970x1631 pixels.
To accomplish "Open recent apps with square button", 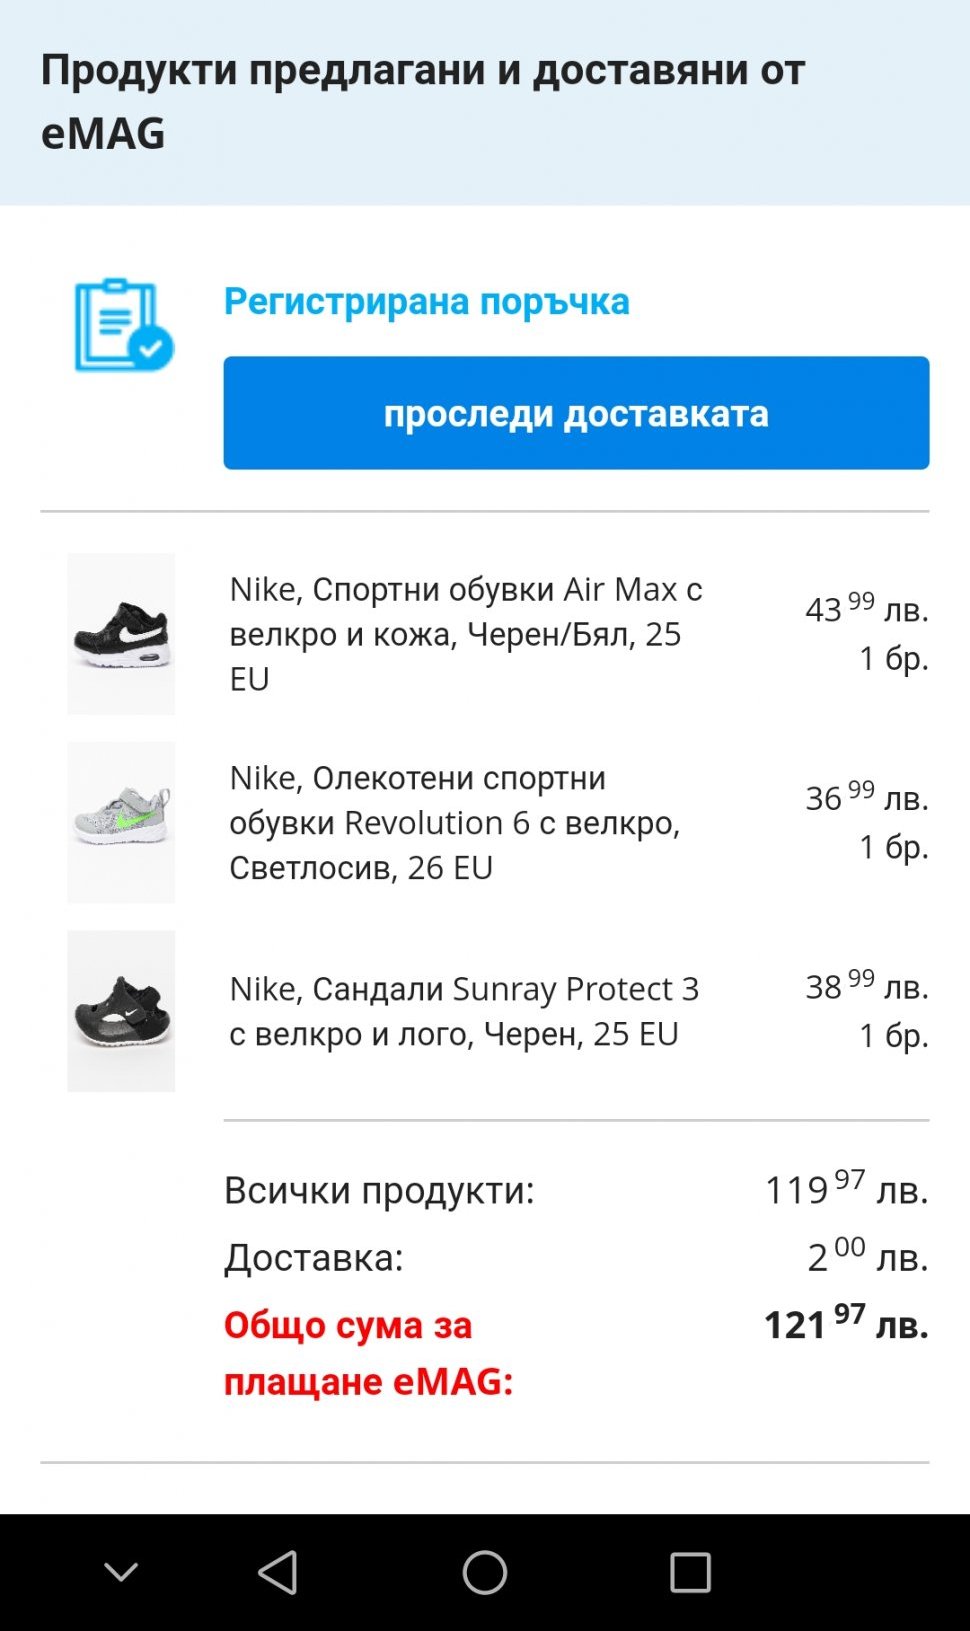I will [690, 1572].
